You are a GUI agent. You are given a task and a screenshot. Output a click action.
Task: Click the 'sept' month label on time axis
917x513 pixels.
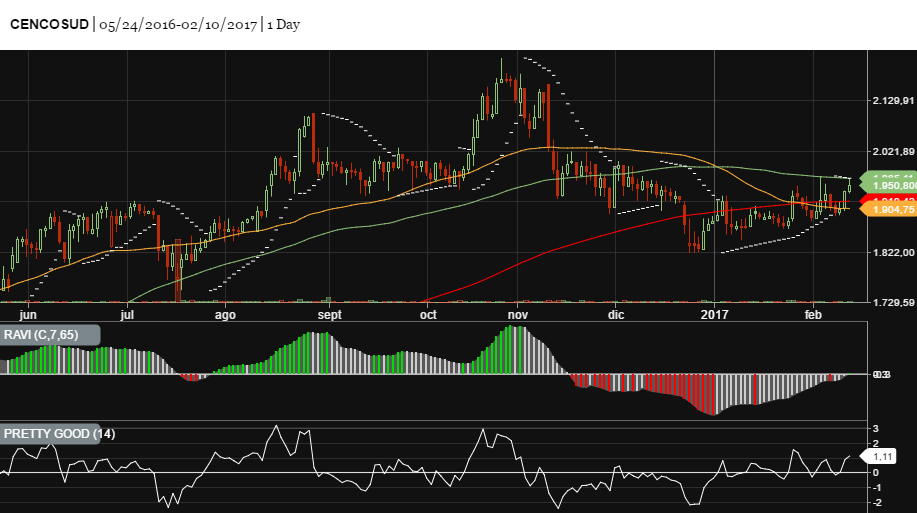coord(329,315)
